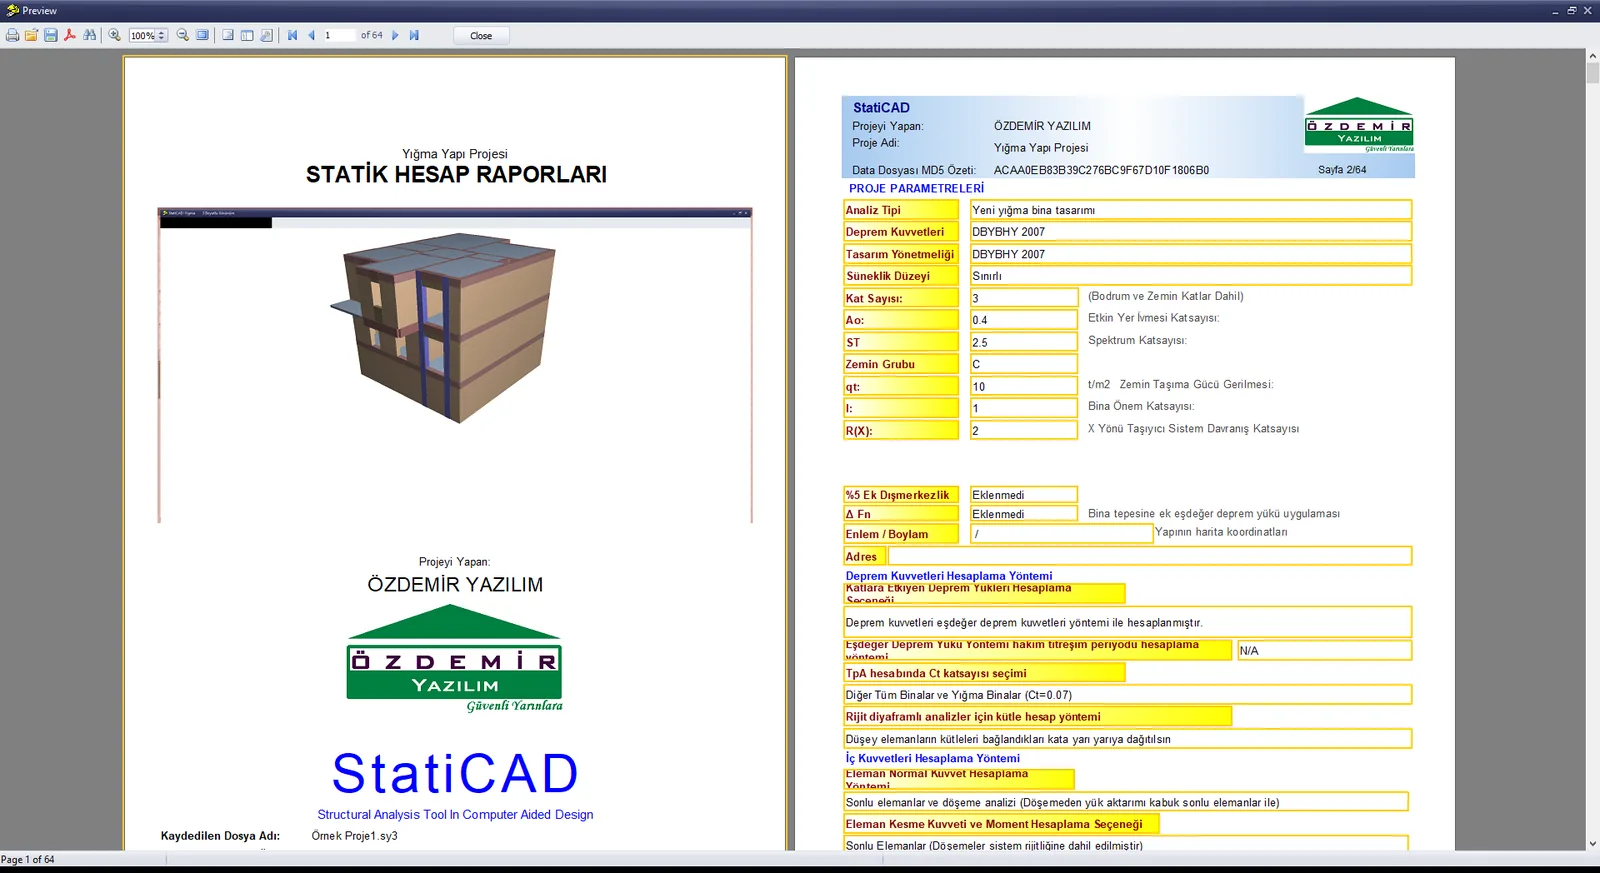Image resolution: width=1600 pixels, height=873 pixels.
Task: Zoom out with the magnifier minus icon
Action: coord(183,35)
